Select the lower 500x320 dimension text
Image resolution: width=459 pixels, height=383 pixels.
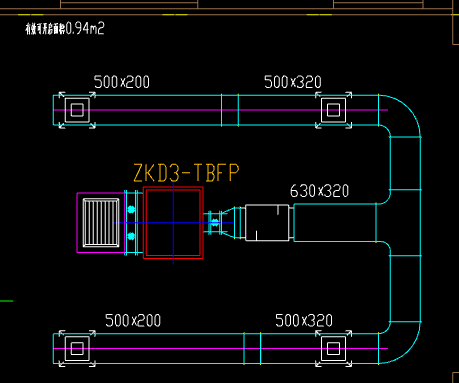tap(304, 320)
